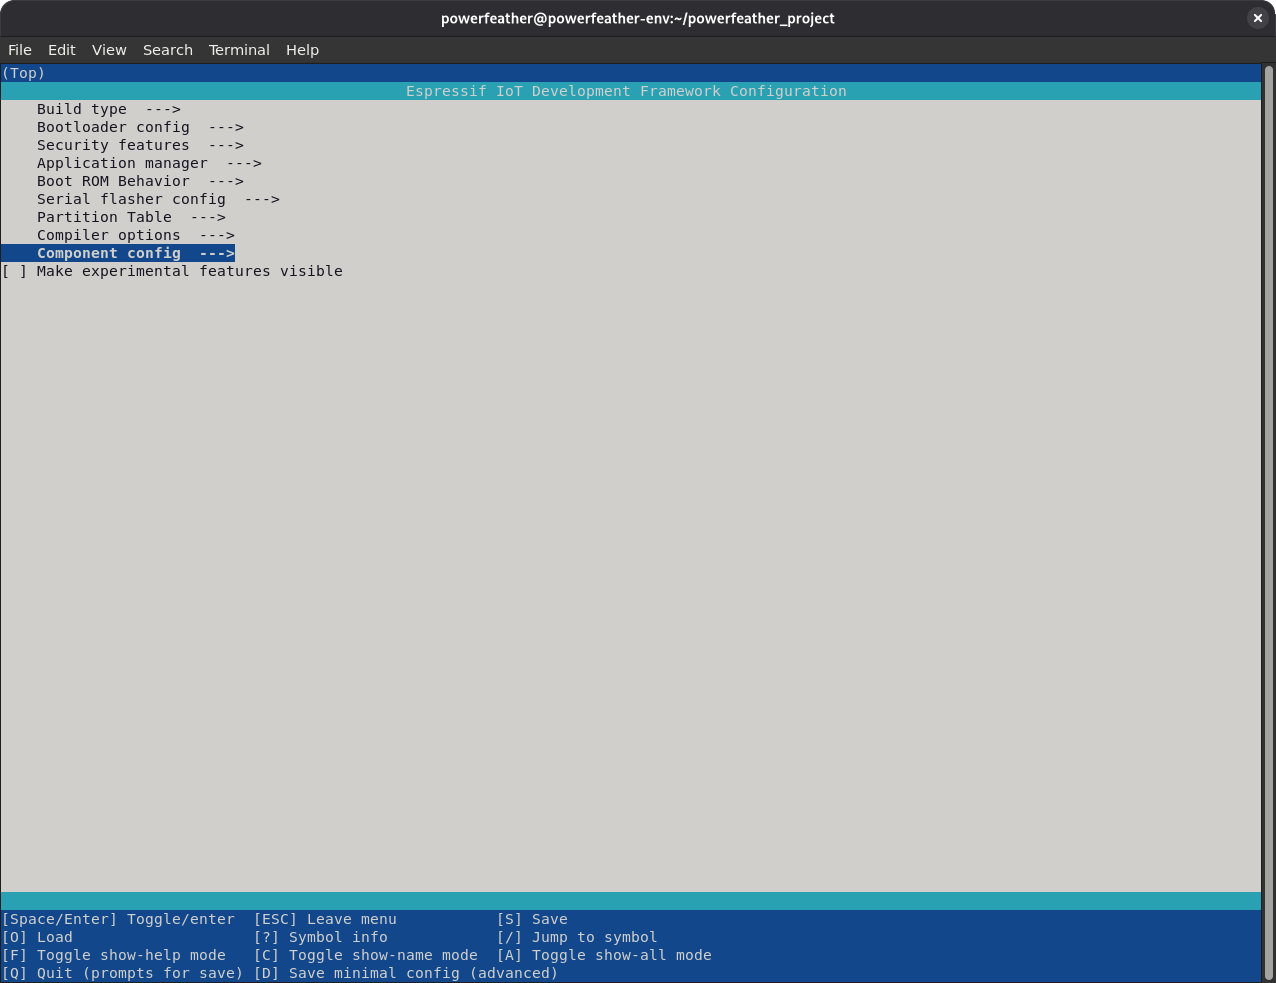Click the Espressif IoT Development Framework Configuration title
Screen dimensions: 1276x983
coord(626,91)
